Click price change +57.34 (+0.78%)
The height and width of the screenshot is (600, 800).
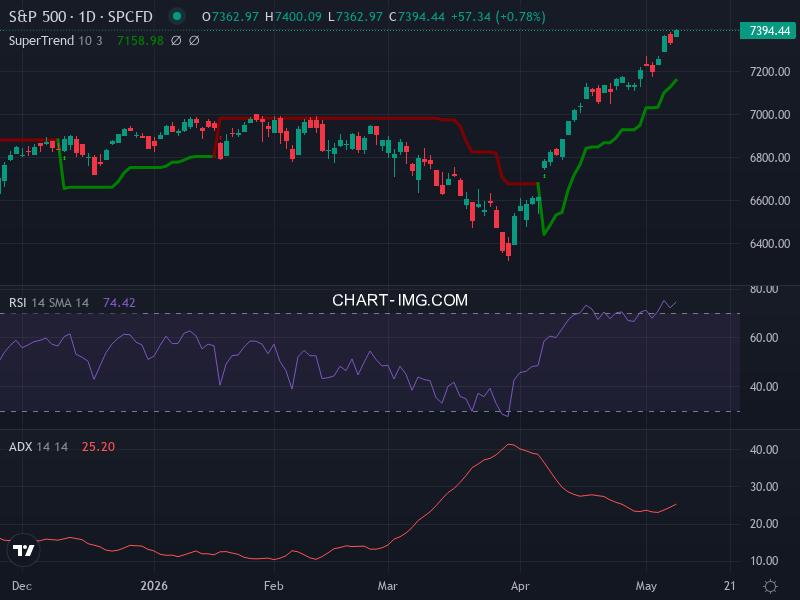click(498, 17)
